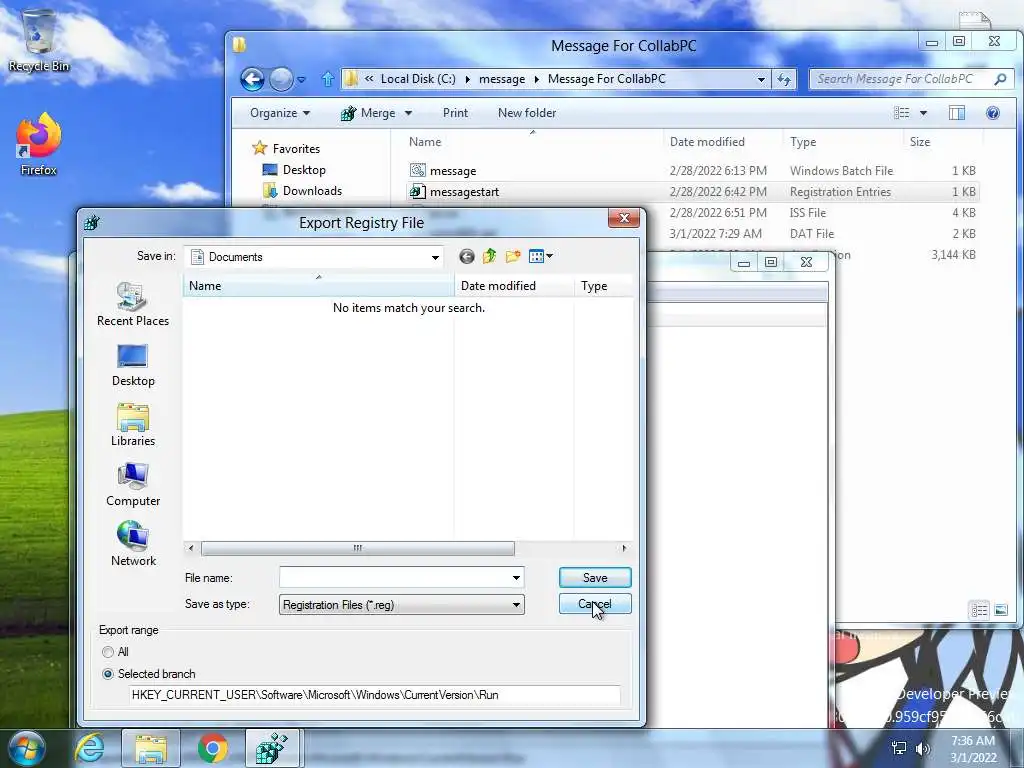Open the Save as type dropdown
1024x768 pixels.
516,605
